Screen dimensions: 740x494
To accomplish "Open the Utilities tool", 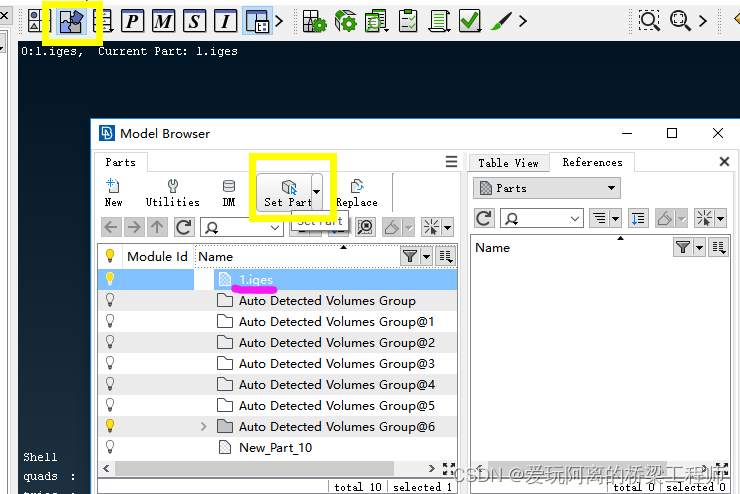I will pos(172,192).
